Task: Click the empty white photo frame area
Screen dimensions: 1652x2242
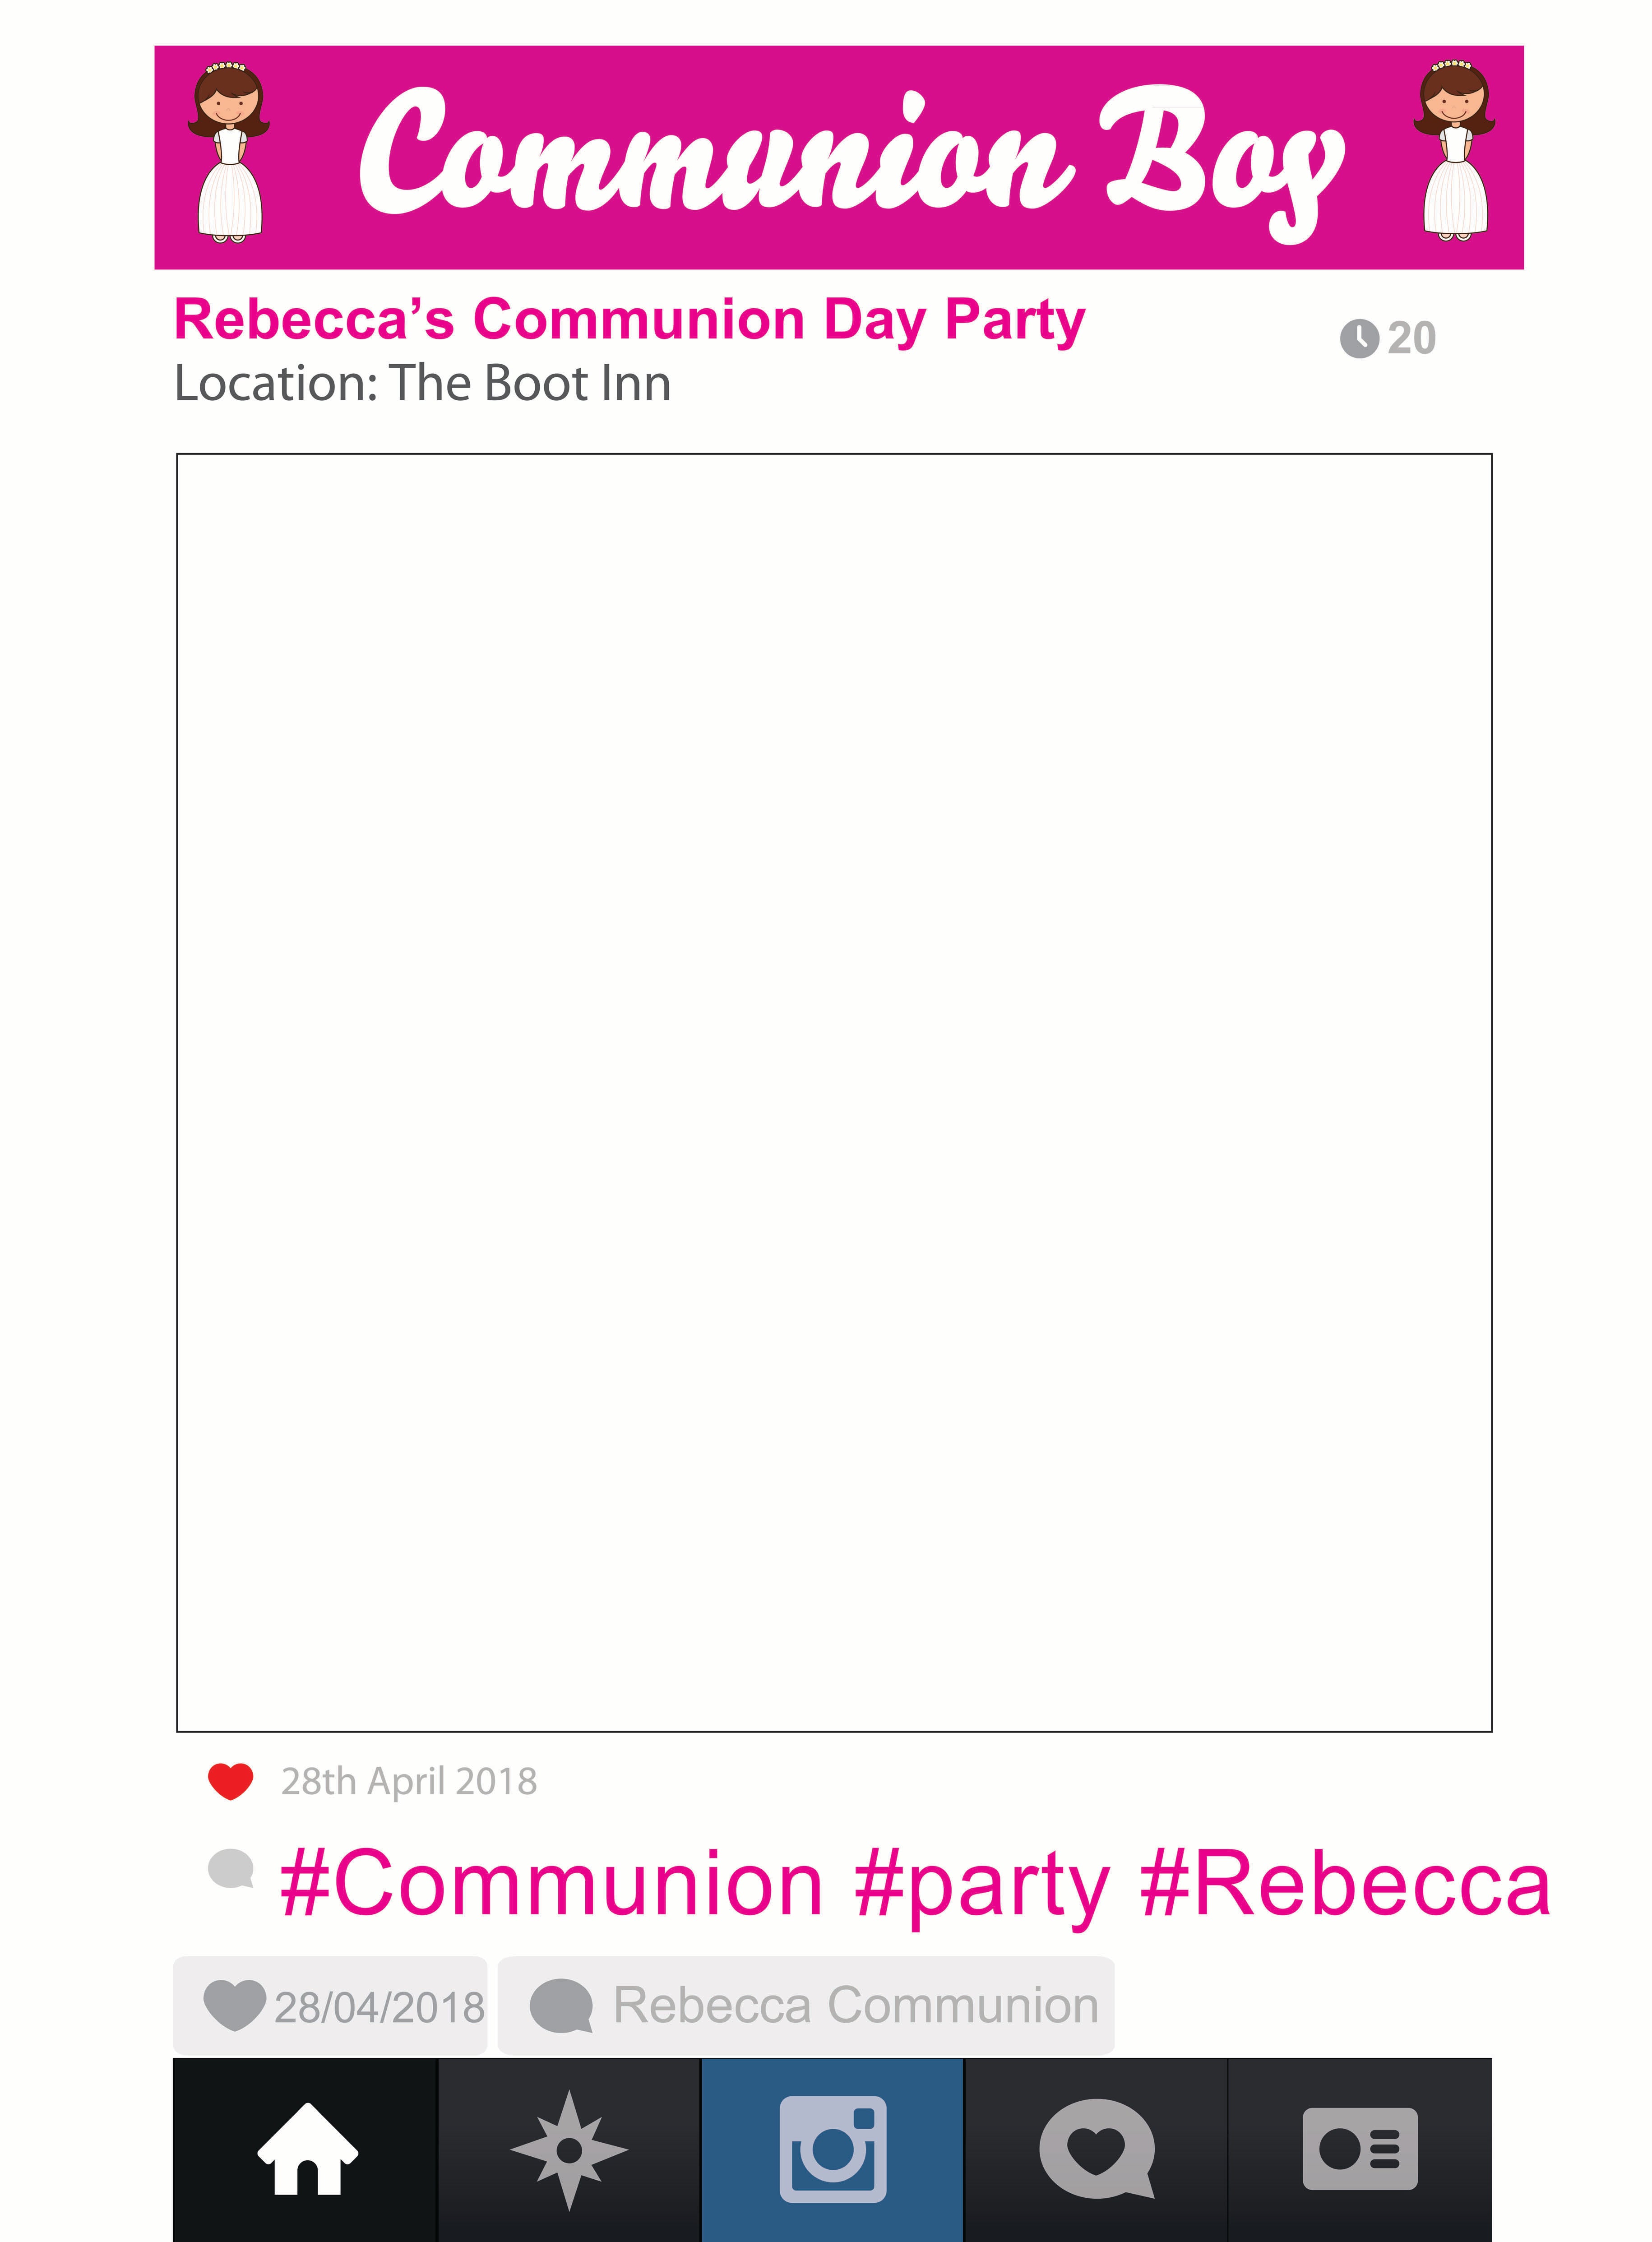Action: click(x=834, y=1092)
